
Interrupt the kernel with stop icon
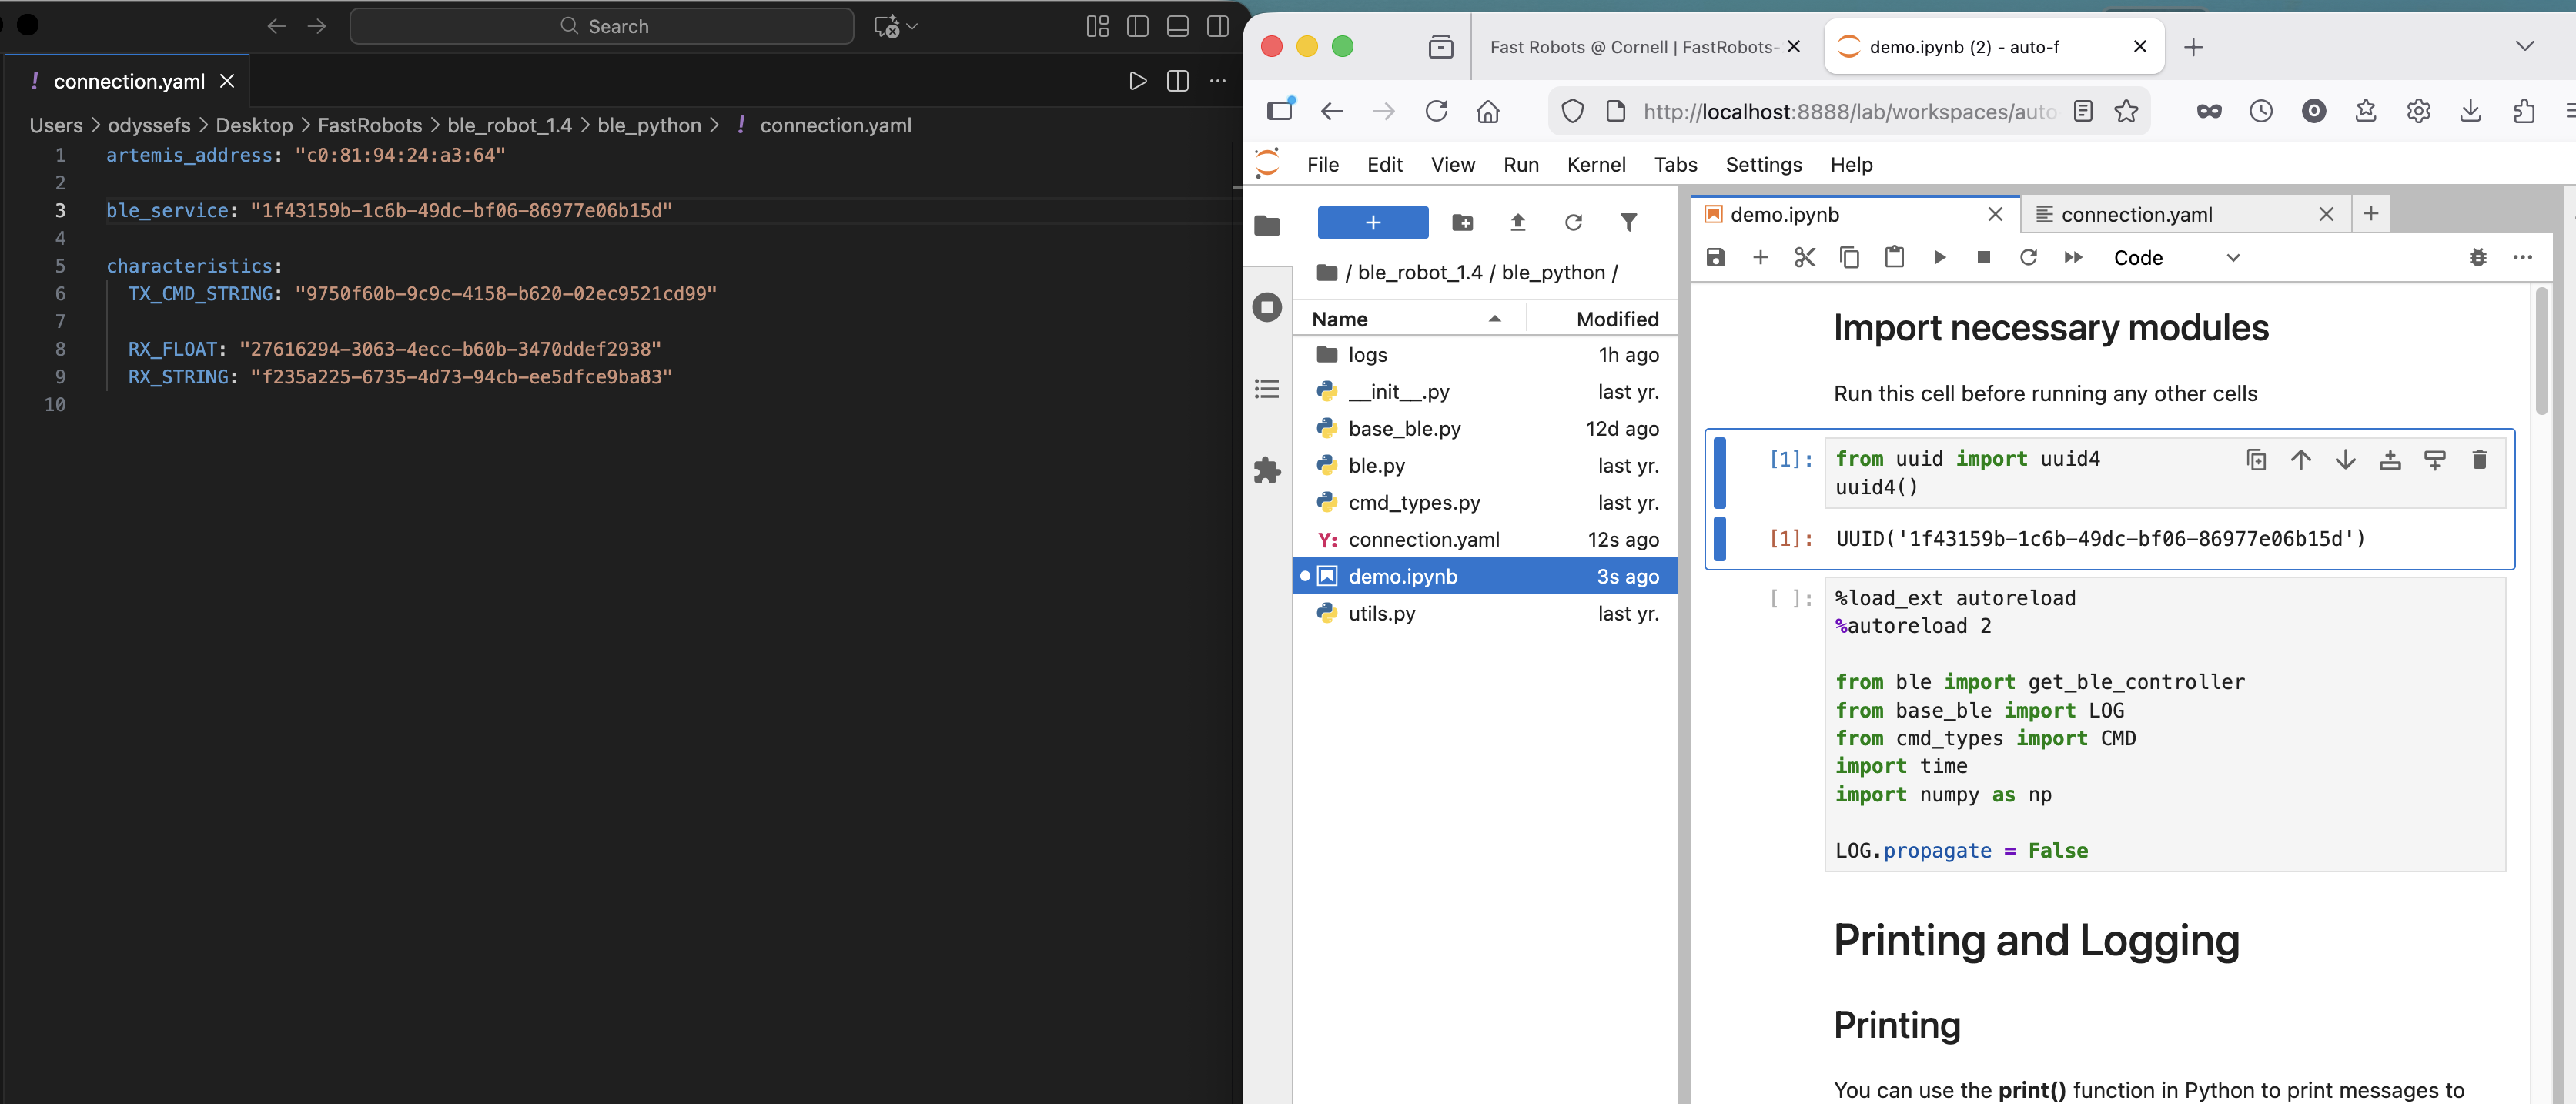pyautogui.click(x=1984, y=258)
